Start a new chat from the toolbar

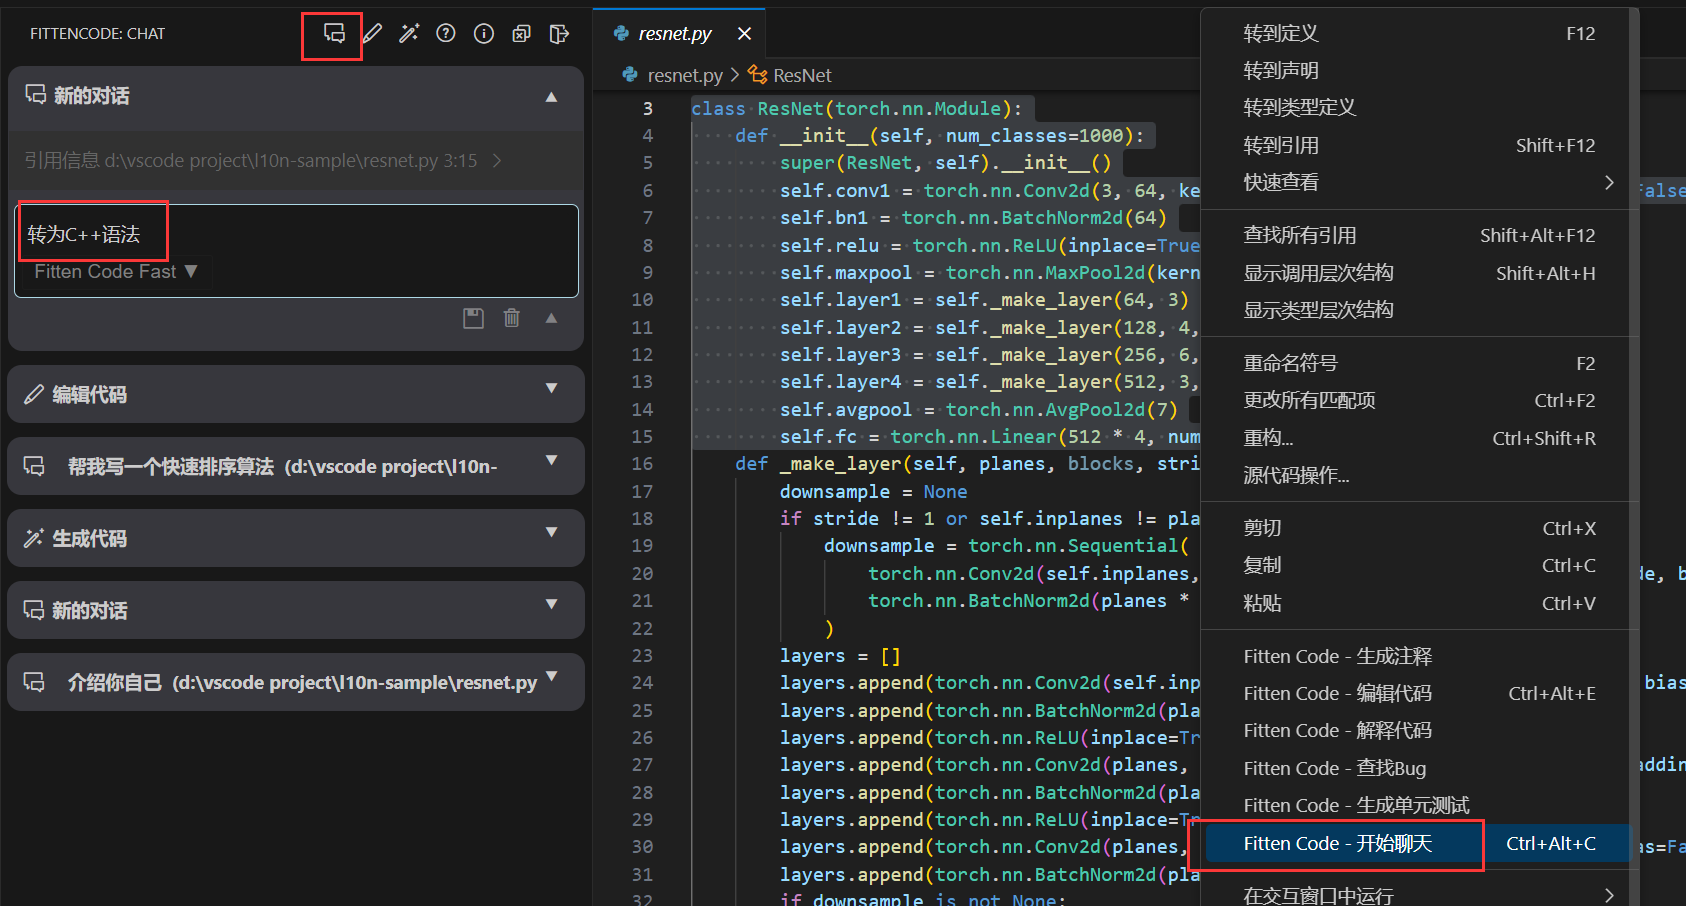(x=334, y=34)
